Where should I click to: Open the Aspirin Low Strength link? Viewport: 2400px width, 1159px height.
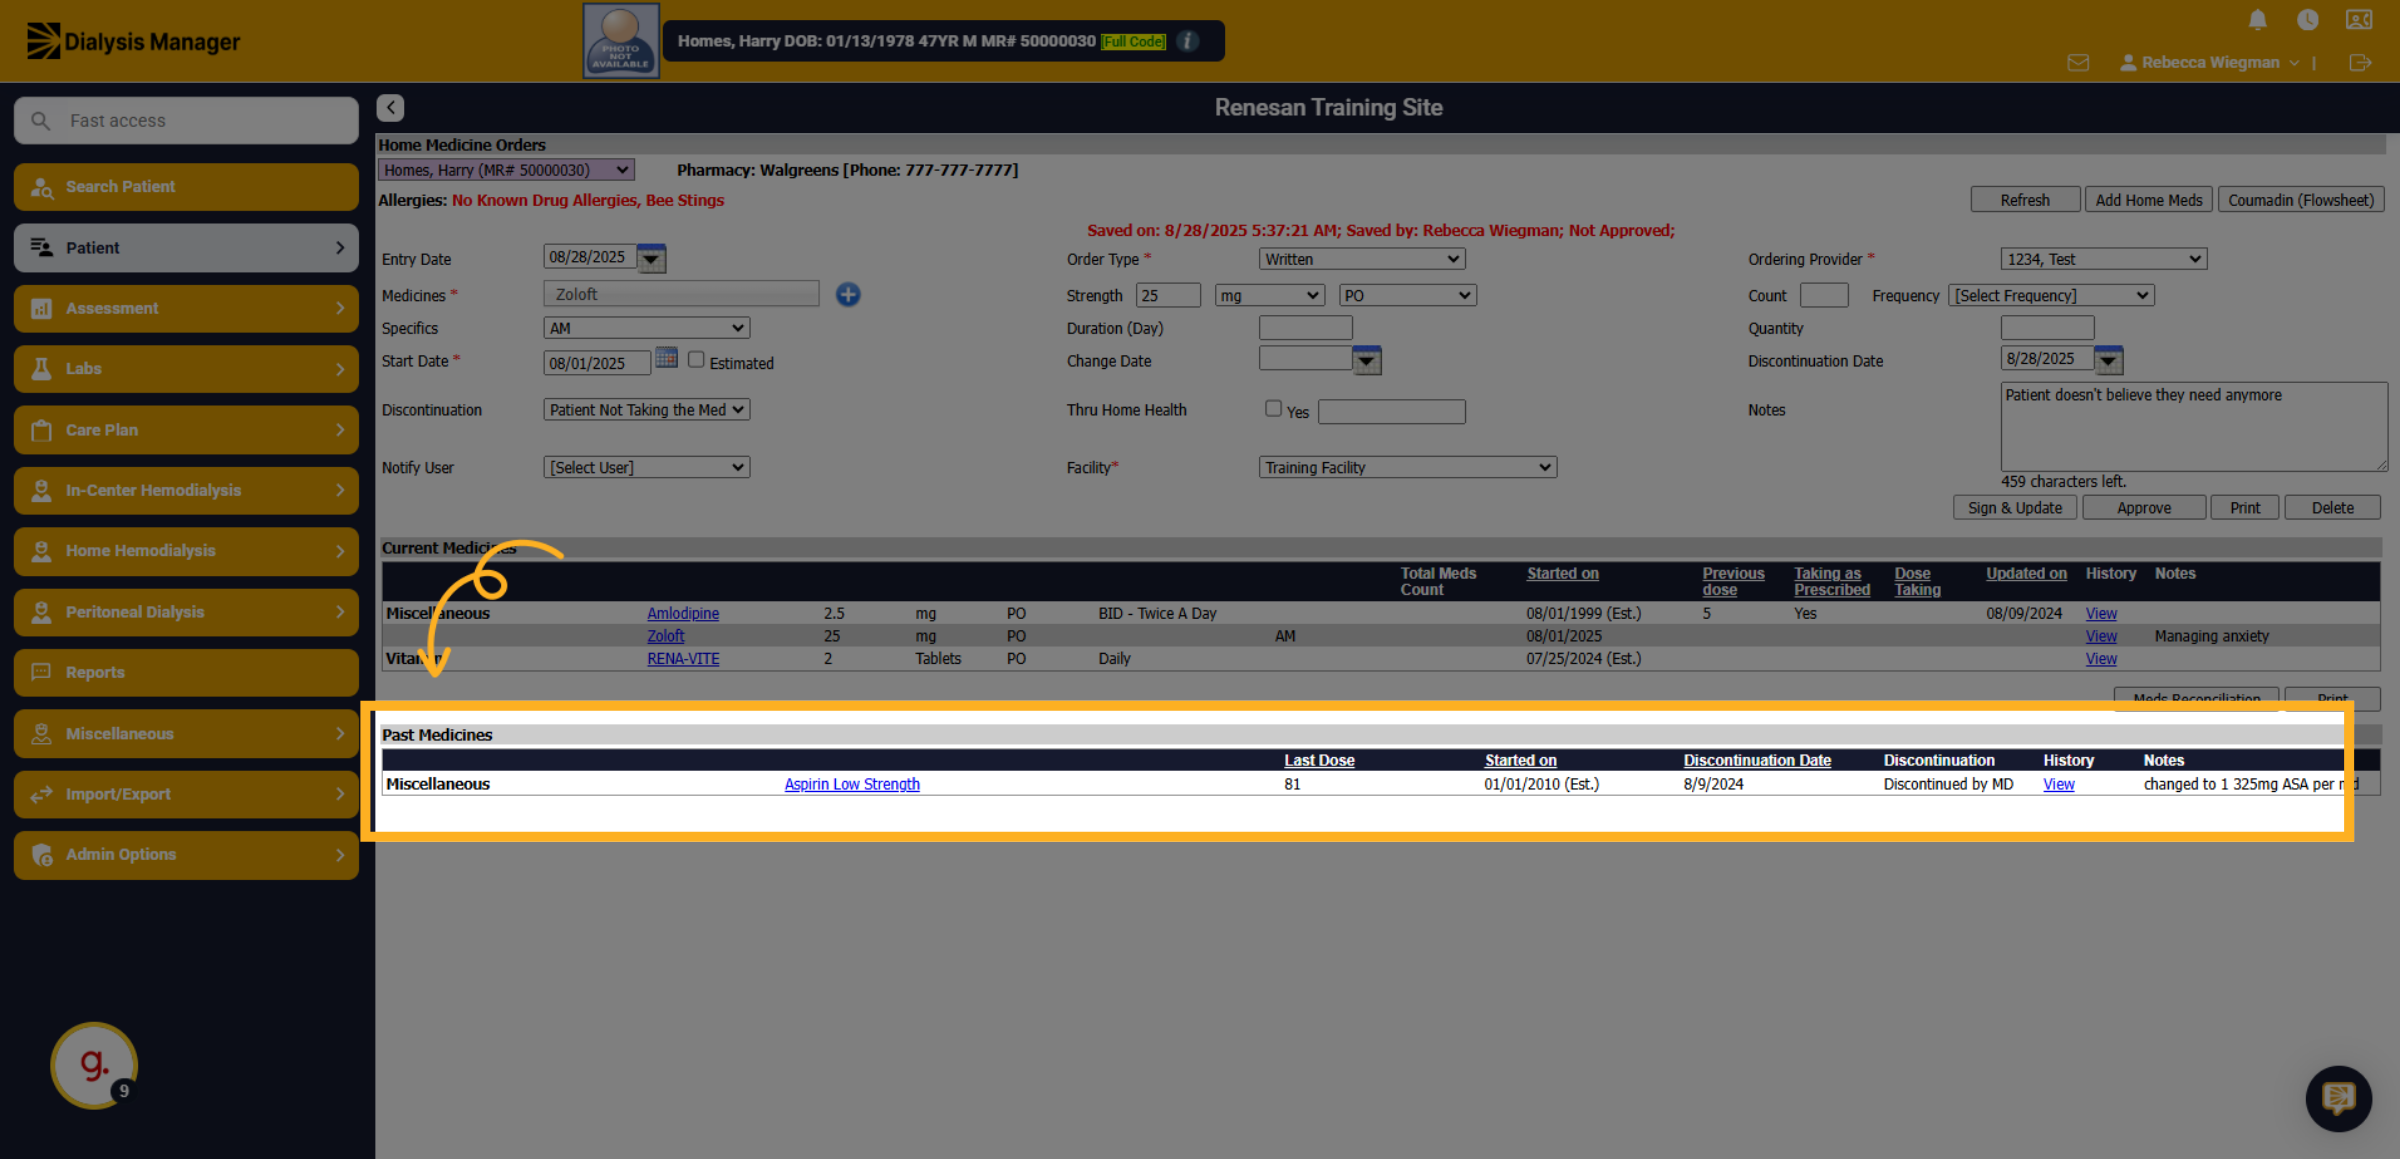pyautogui.click(x=852, y=785)
